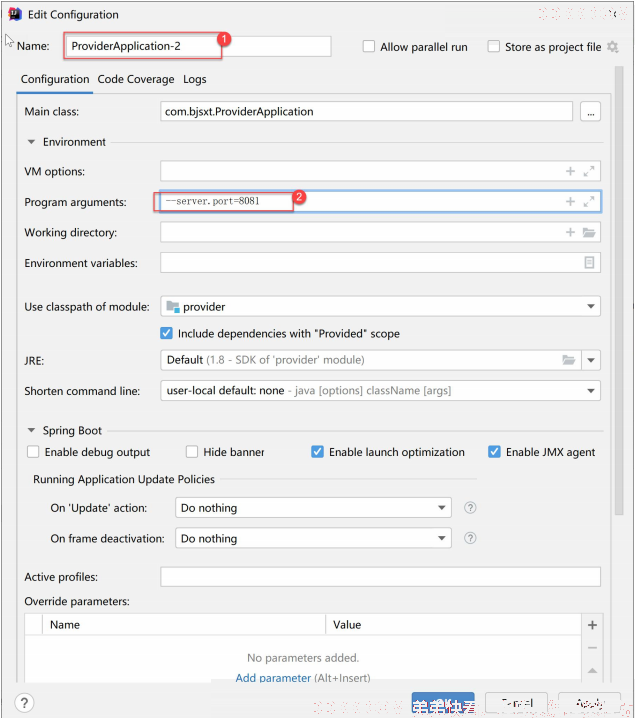This screenshot has width=635, height=718.
Task: Enable debug output checkbox
Action: [x=33, y=452]
